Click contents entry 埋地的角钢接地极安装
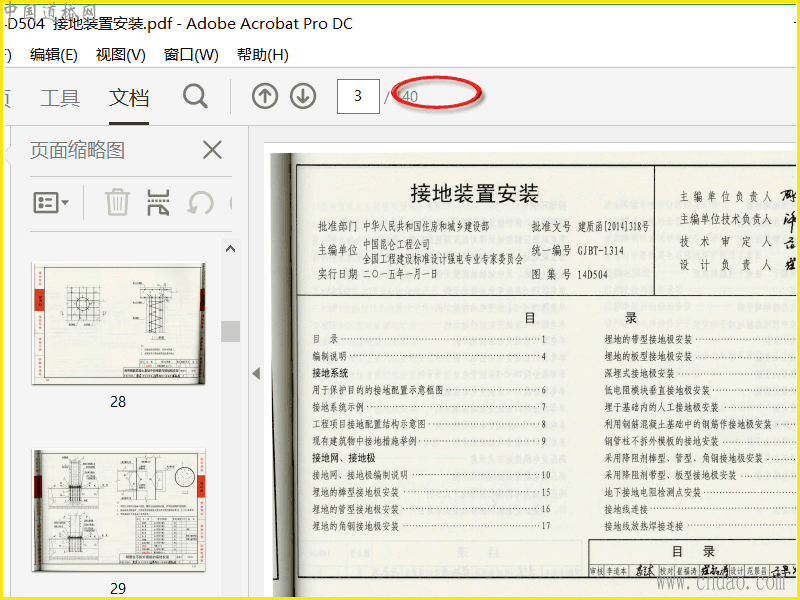This screenshot has height=600, width=800. pyautogui.click(x=356, y=526)
